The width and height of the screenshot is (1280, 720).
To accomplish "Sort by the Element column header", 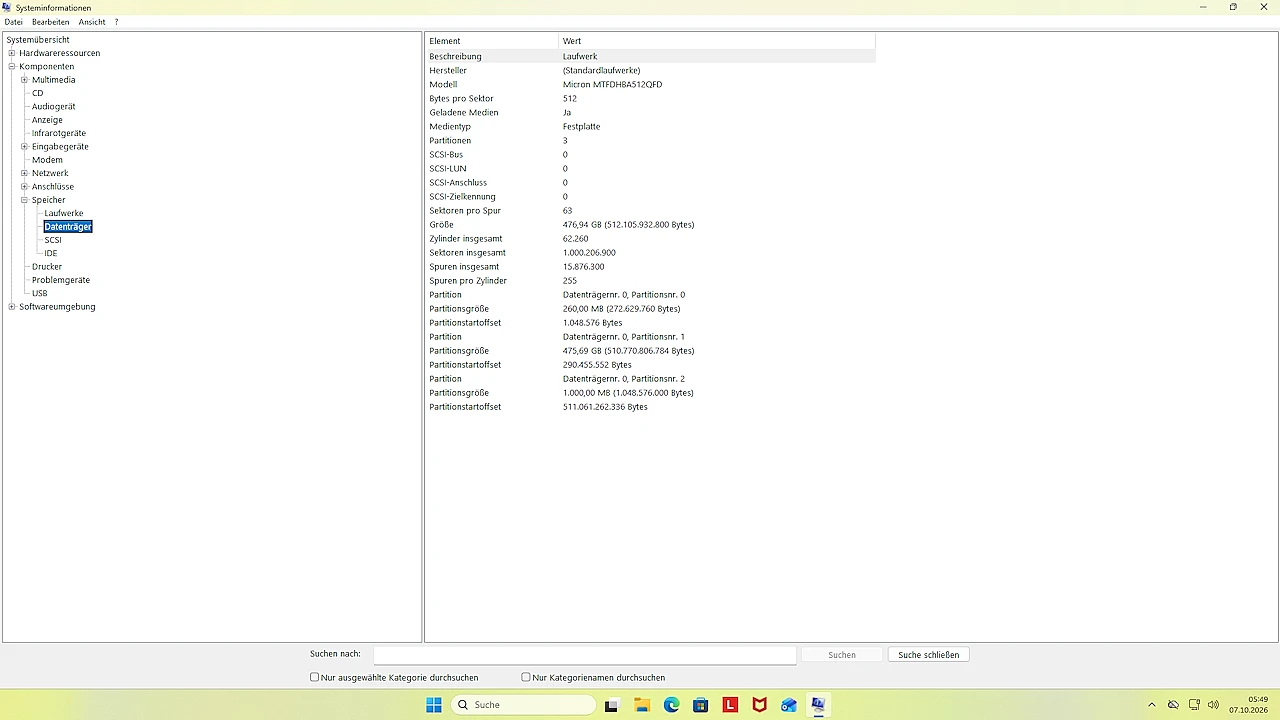I will pos(492,41).
